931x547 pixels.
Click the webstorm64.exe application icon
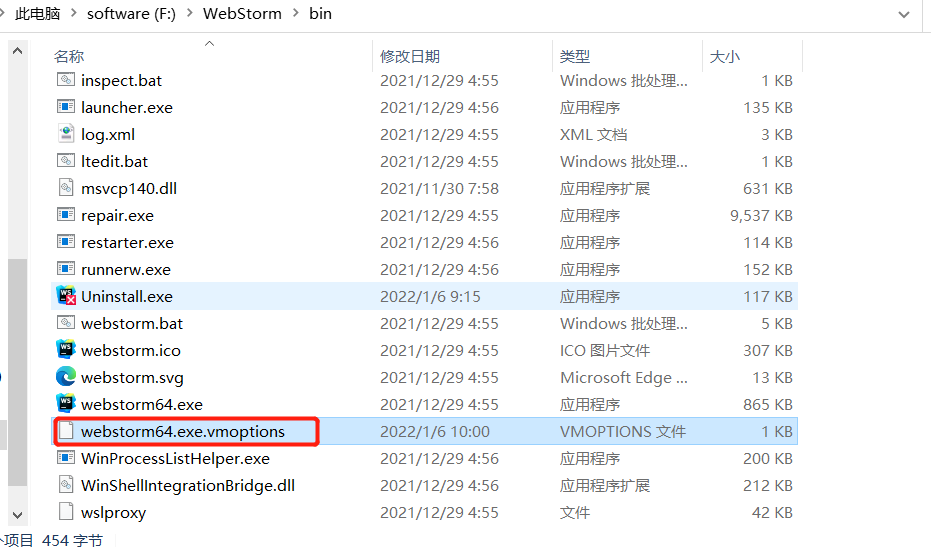[x=66, y=404]
